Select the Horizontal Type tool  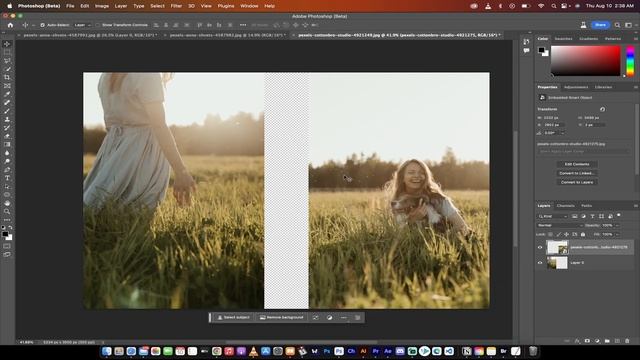tap(7, 178)
